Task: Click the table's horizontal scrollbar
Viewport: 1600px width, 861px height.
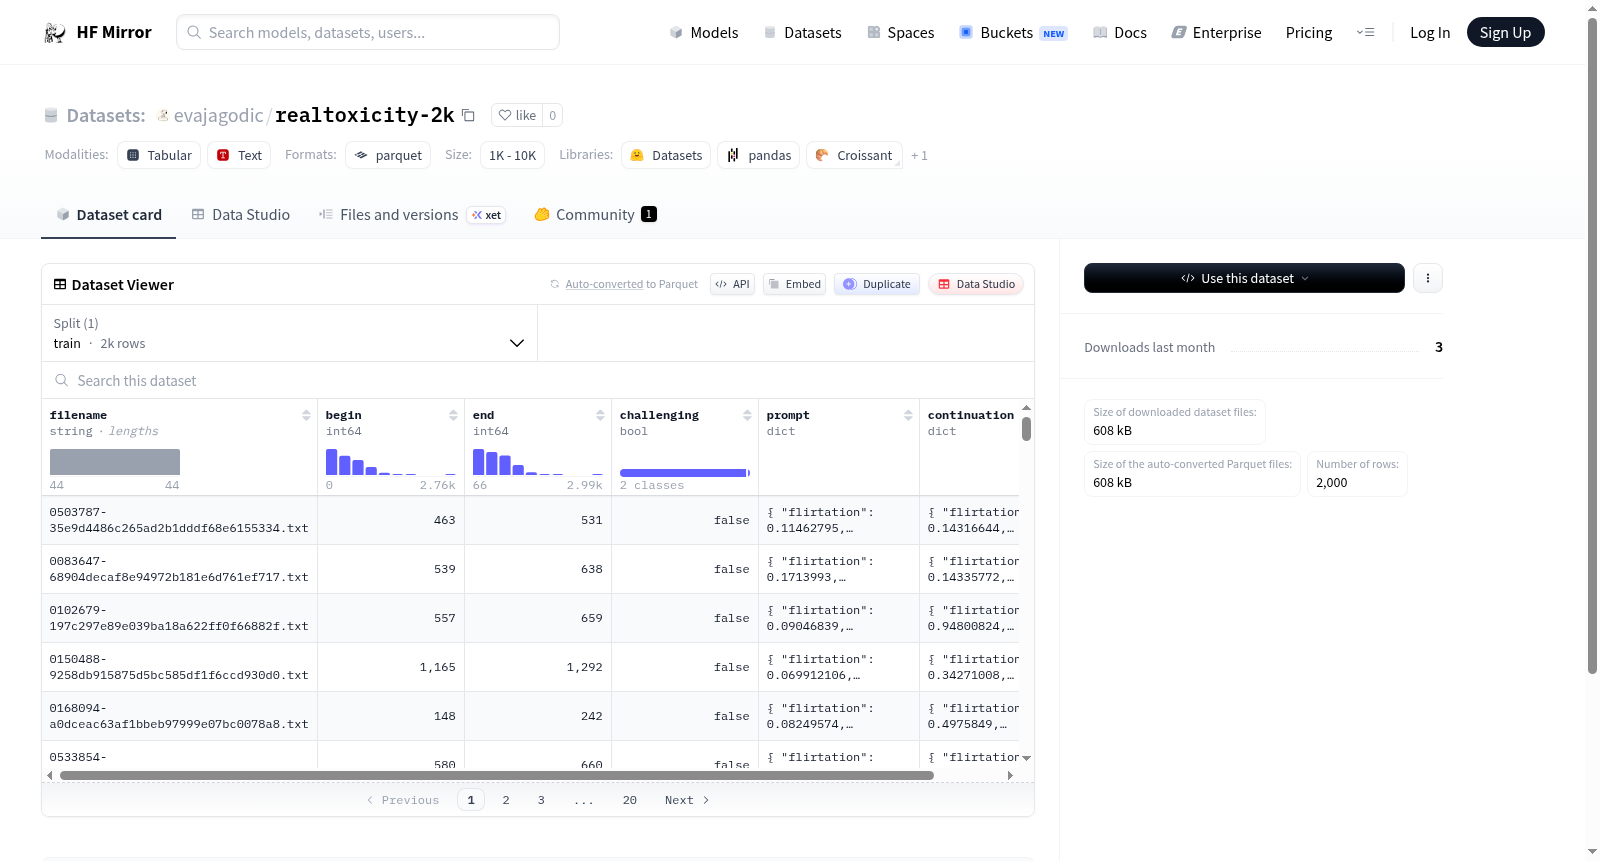Action: (497, 775)
